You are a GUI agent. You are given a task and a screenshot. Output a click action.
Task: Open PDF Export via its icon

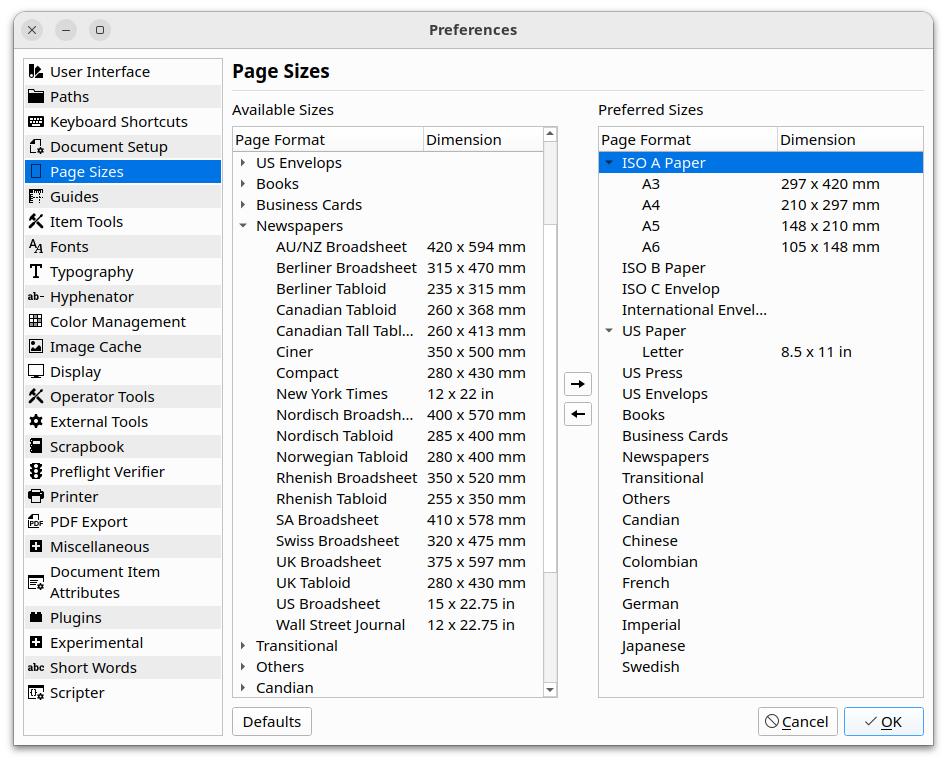[36, 522]
